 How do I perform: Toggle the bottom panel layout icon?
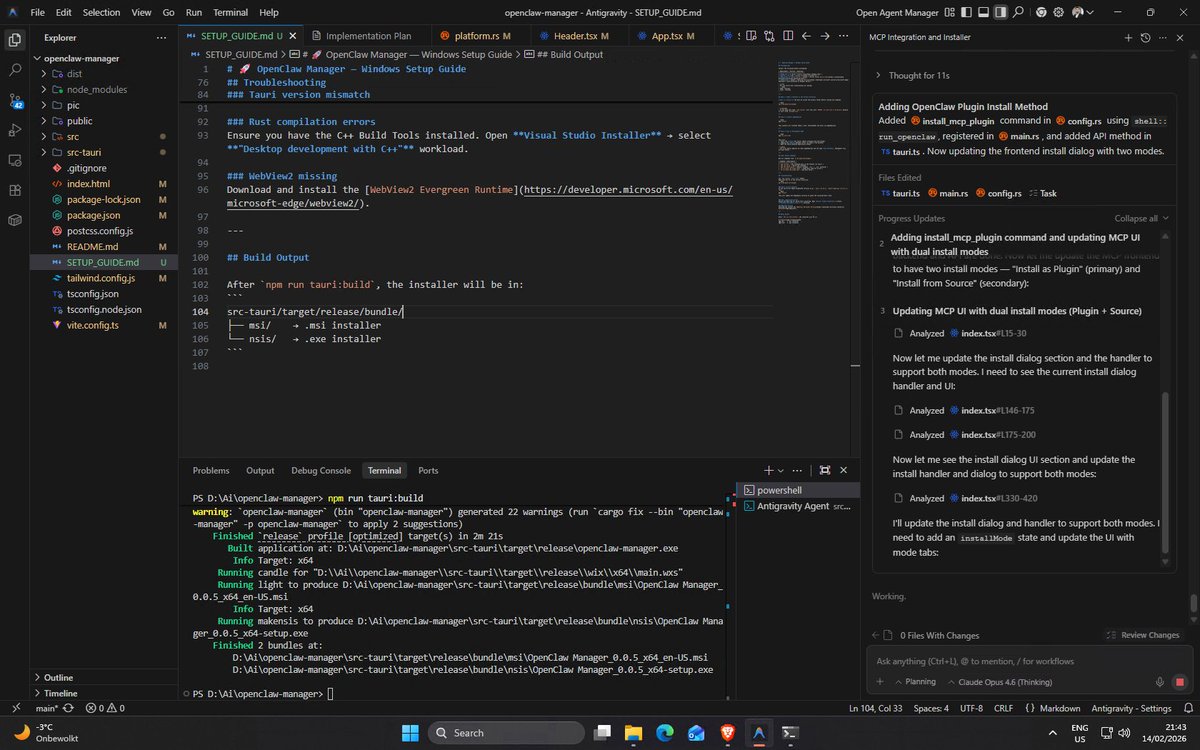click(983, 12)
